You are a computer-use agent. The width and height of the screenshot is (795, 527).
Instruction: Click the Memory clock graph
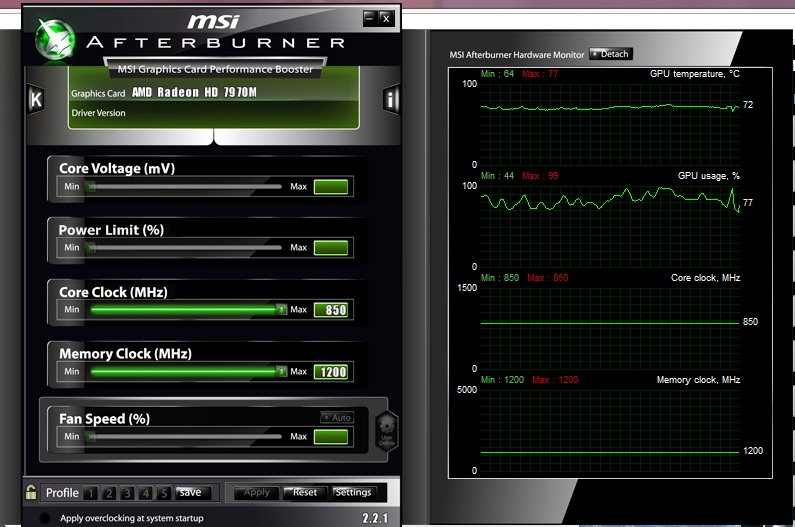pos(610,430)
